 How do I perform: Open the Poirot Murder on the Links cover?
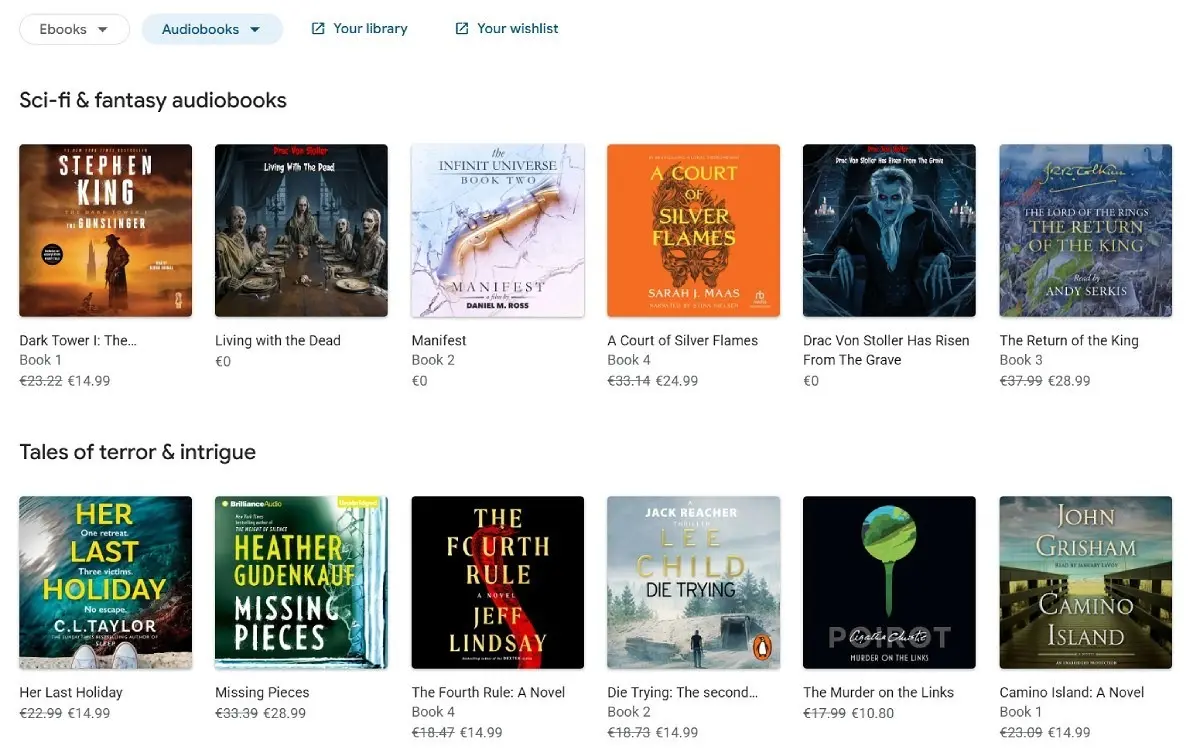coord(890,583)
